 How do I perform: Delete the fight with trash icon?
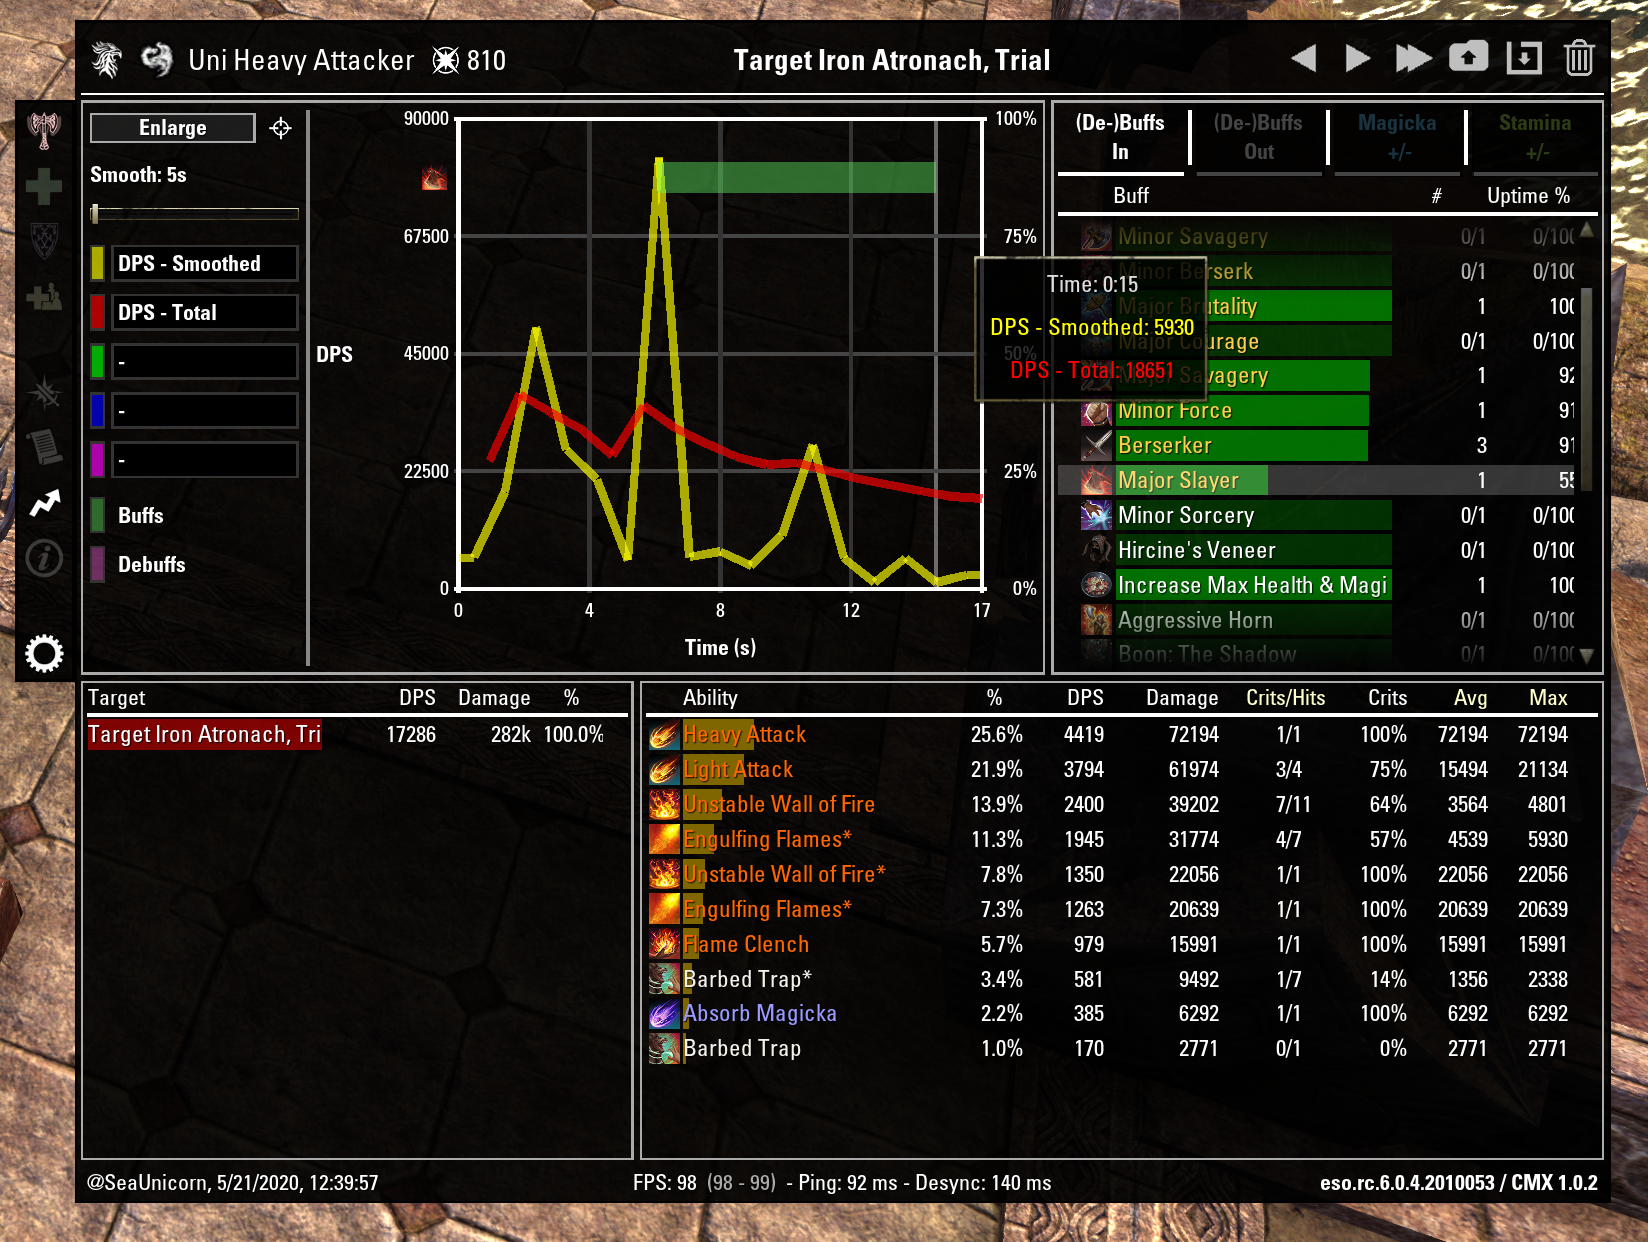pos(1579,58)
